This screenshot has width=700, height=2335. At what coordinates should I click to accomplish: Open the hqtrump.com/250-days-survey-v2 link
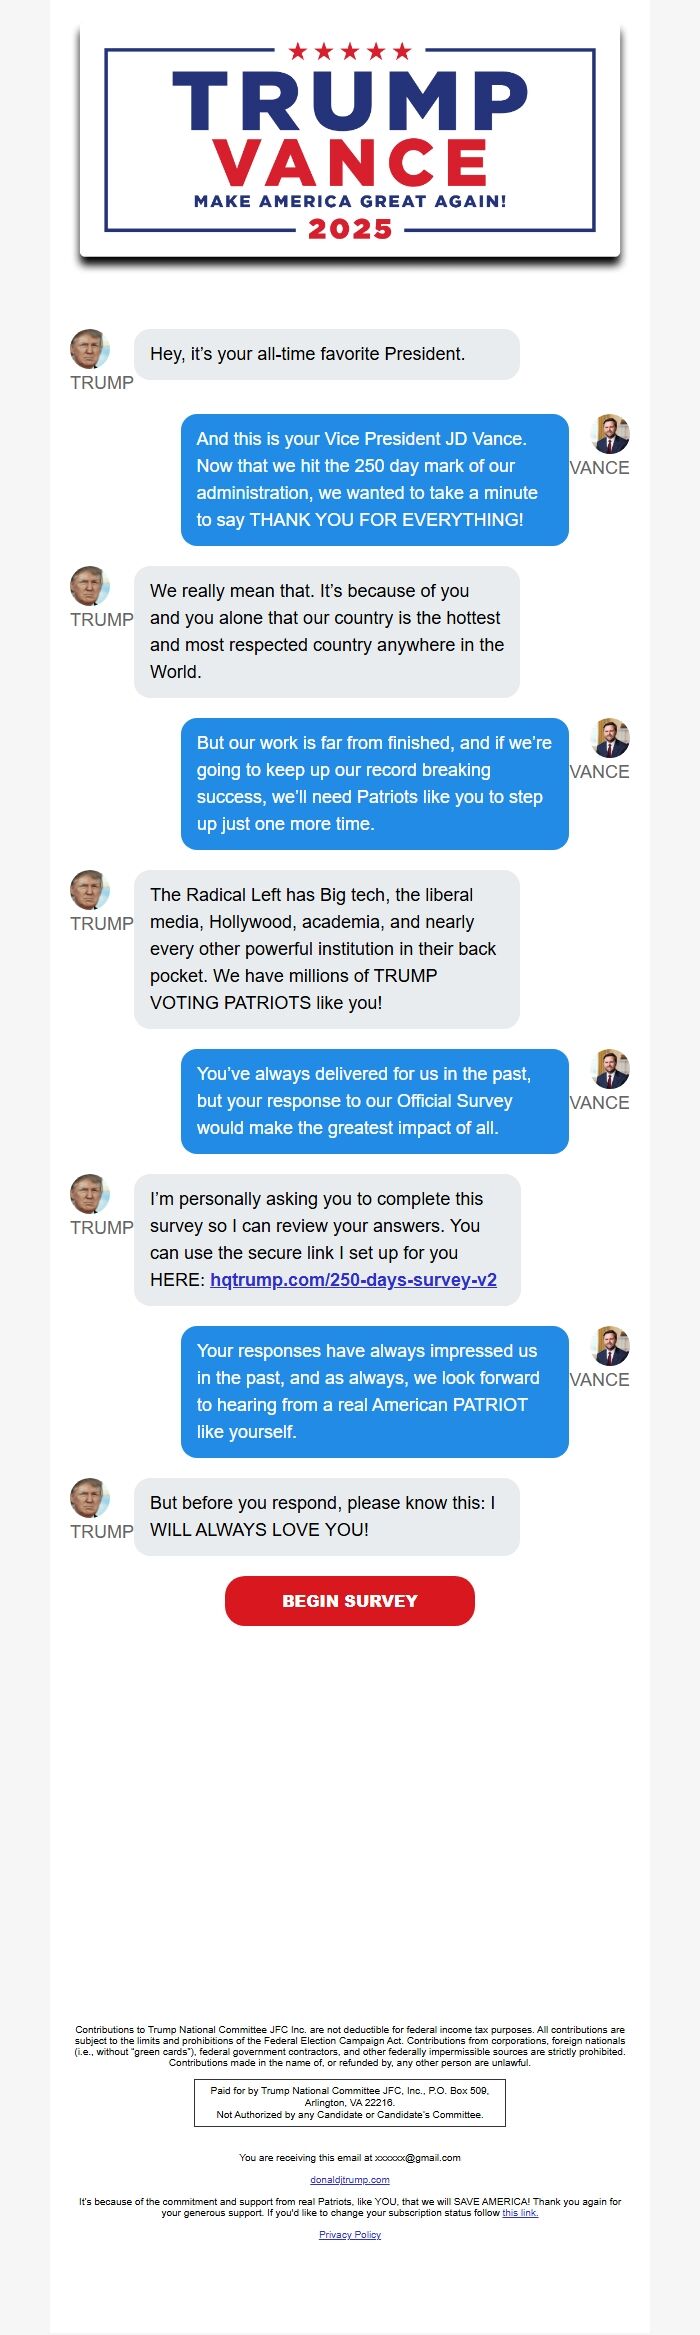(353, 1279)
